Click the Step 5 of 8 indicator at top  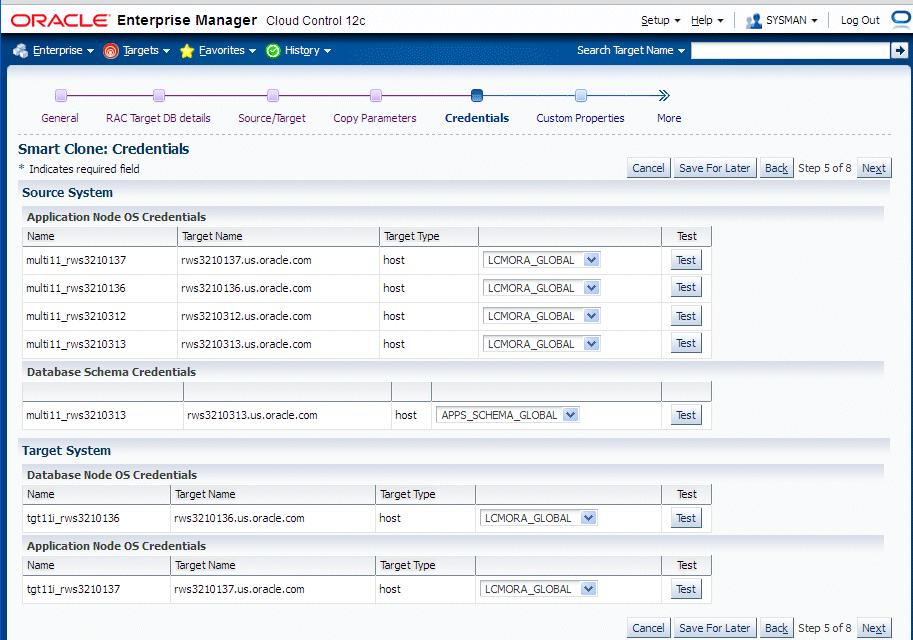(x=824, y=168)
